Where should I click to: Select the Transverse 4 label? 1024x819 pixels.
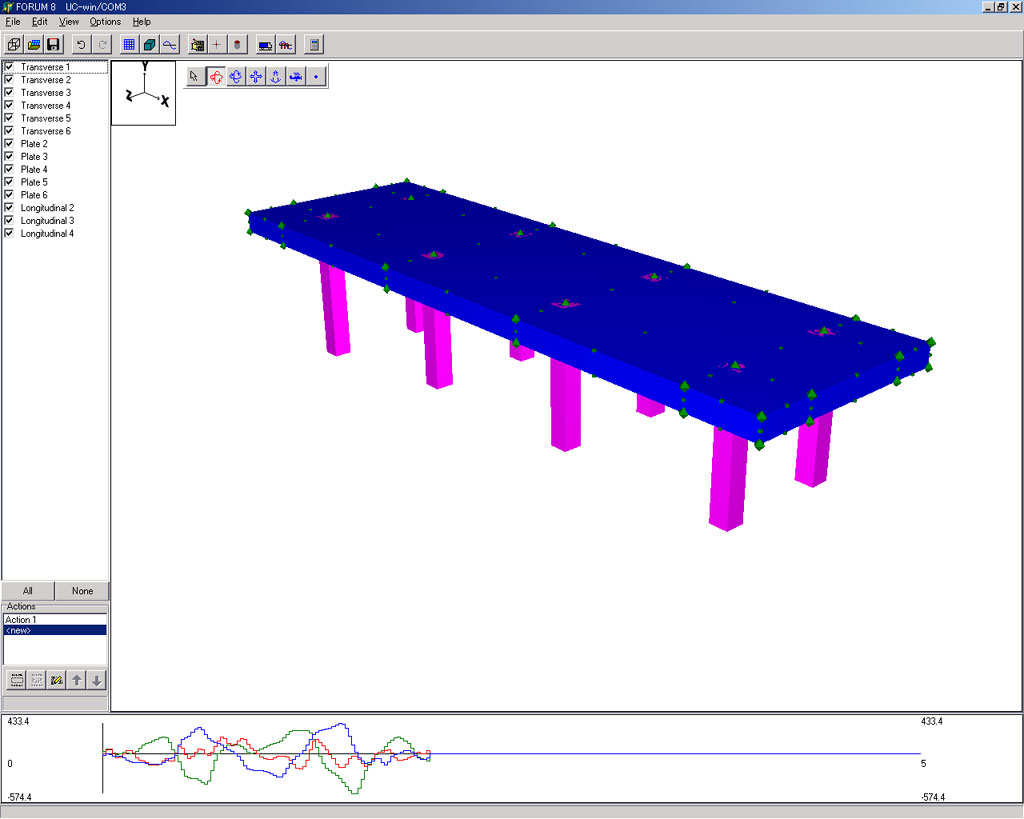pyautogui.click(x=46, y=105)
